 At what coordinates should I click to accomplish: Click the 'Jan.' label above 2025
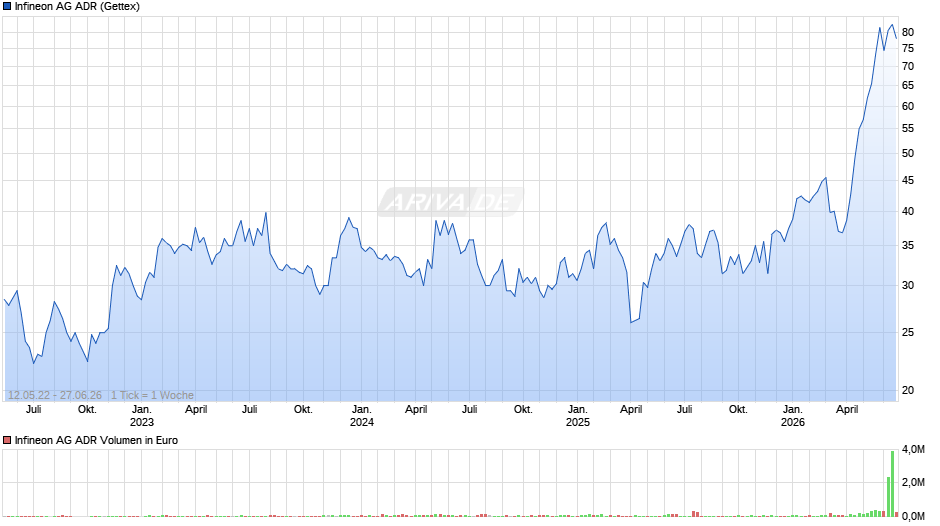pyautogui.click(x=577, y=410)
